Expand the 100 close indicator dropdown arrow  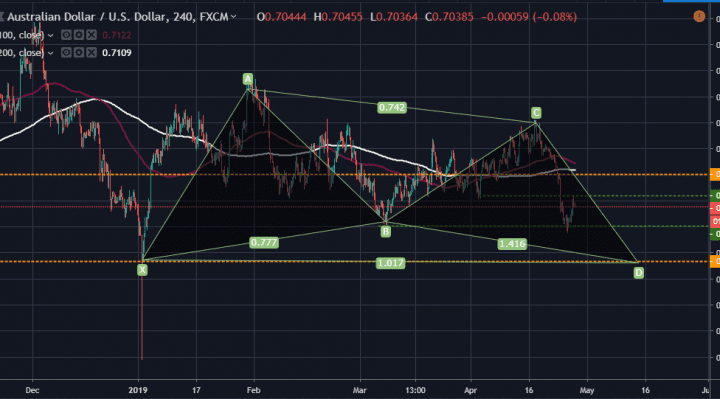tap(51, 35)
